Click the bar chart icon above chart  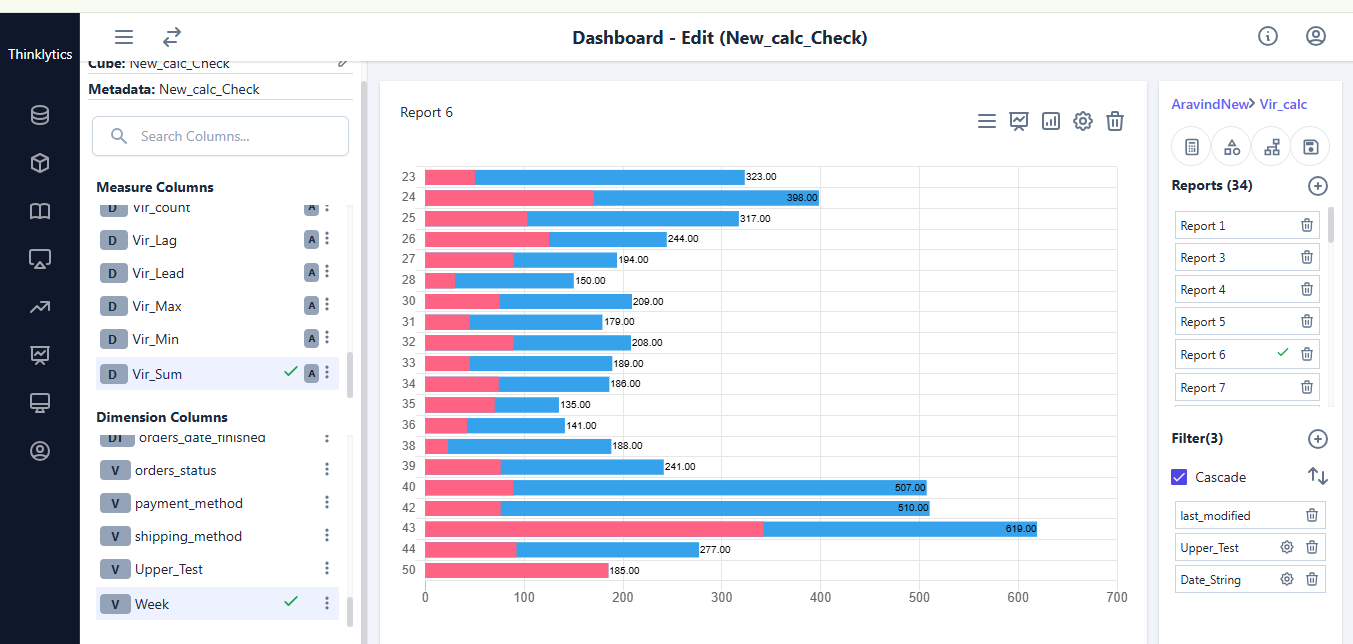tap(1051, 121)
